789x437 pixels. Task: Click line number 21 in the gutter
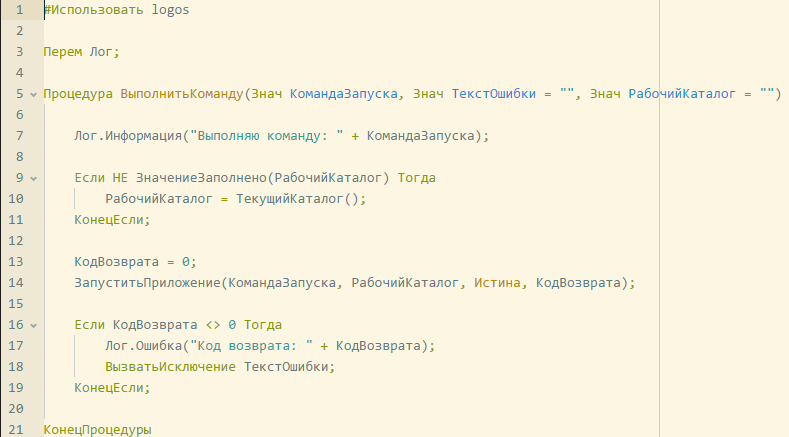coord(16,430)
